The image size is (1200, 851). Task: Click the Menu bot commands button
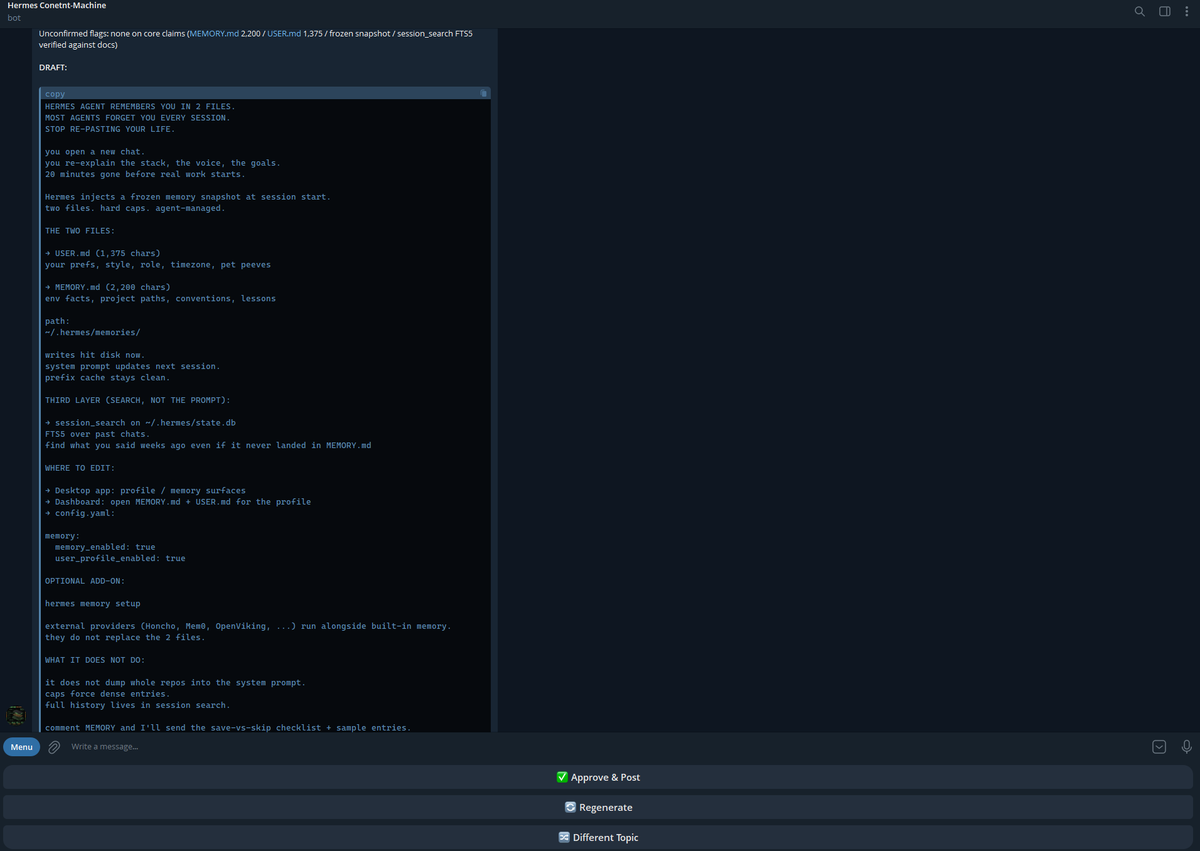[x=22, y=747]
